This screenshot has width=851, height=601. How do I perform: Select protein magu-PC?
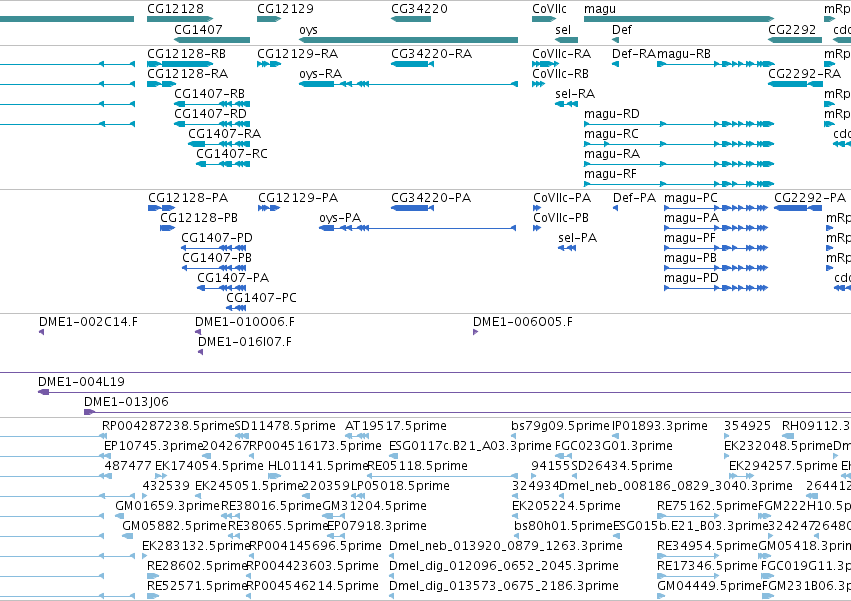[691, 198]
